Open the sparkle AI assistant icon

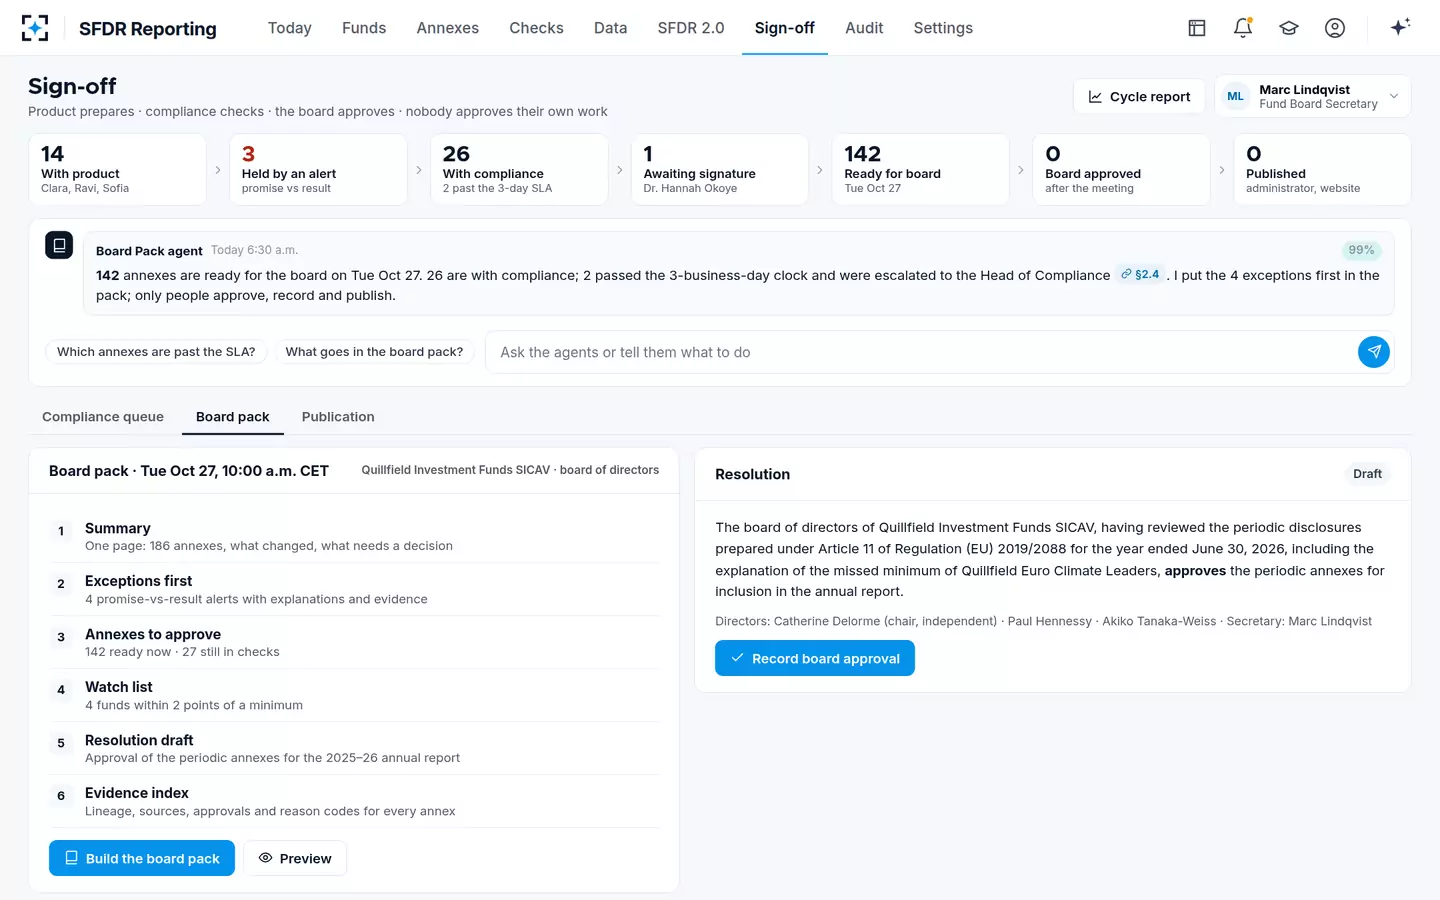(x=1400, y=27)
